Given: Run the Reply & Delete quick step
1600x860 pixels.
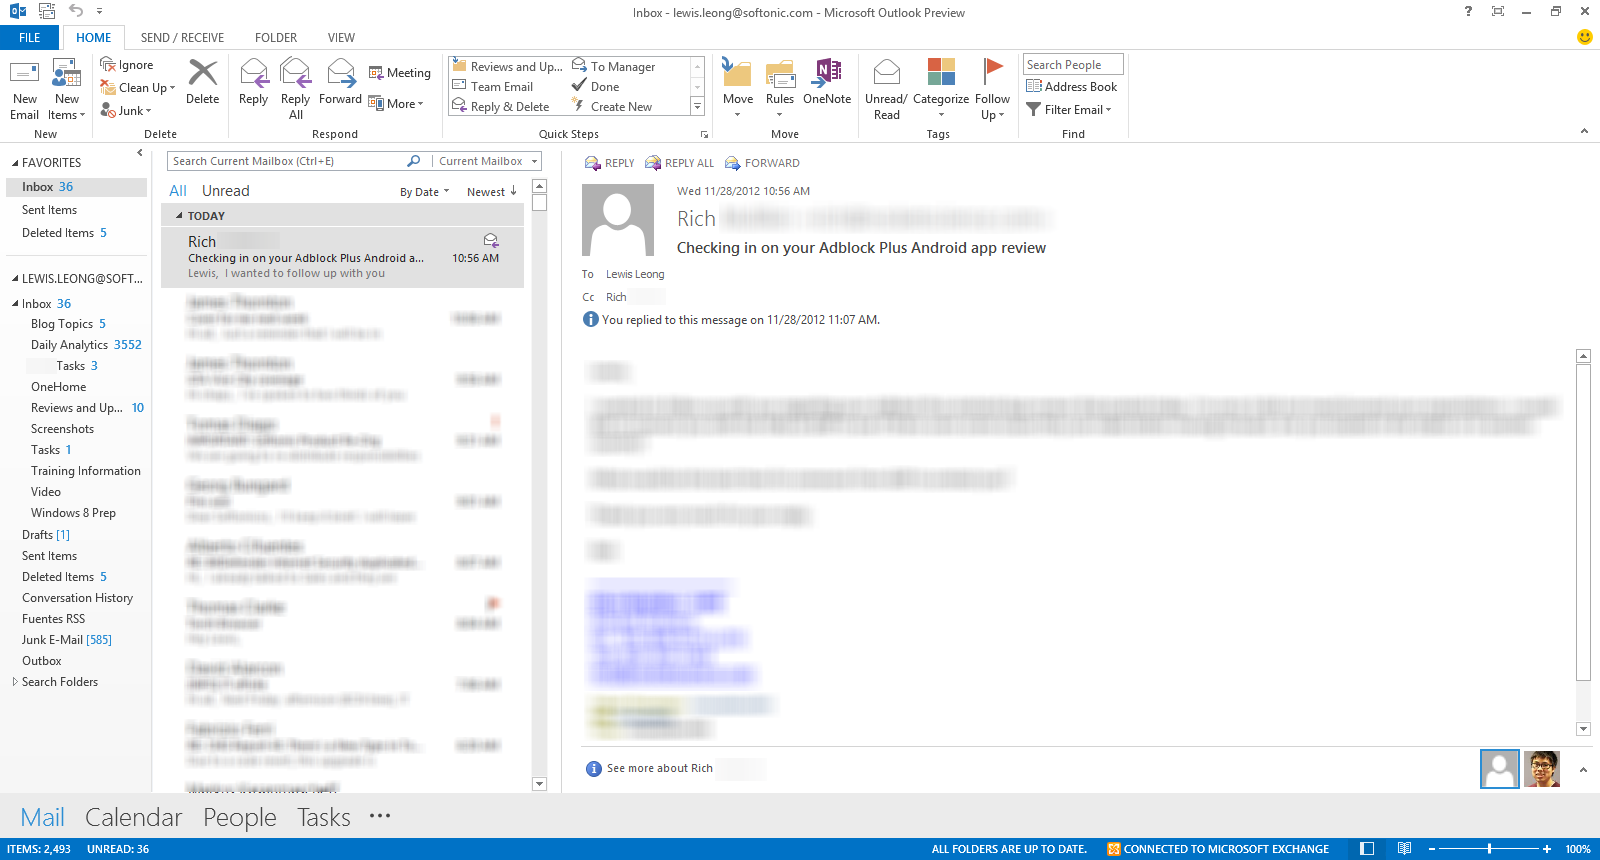Looking at the screenshot, I should coord(501,107).
